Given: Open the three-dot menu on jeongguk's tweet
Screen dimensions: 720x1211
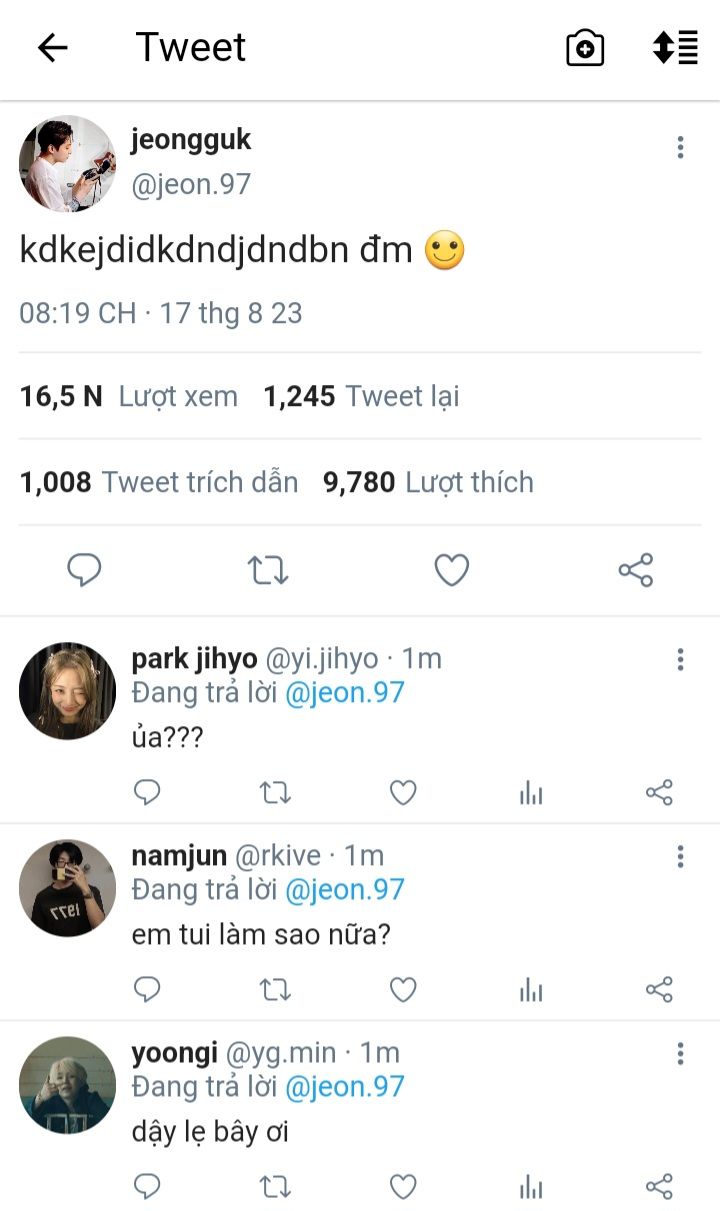Looking at the screenshot, I should [680, 148].
